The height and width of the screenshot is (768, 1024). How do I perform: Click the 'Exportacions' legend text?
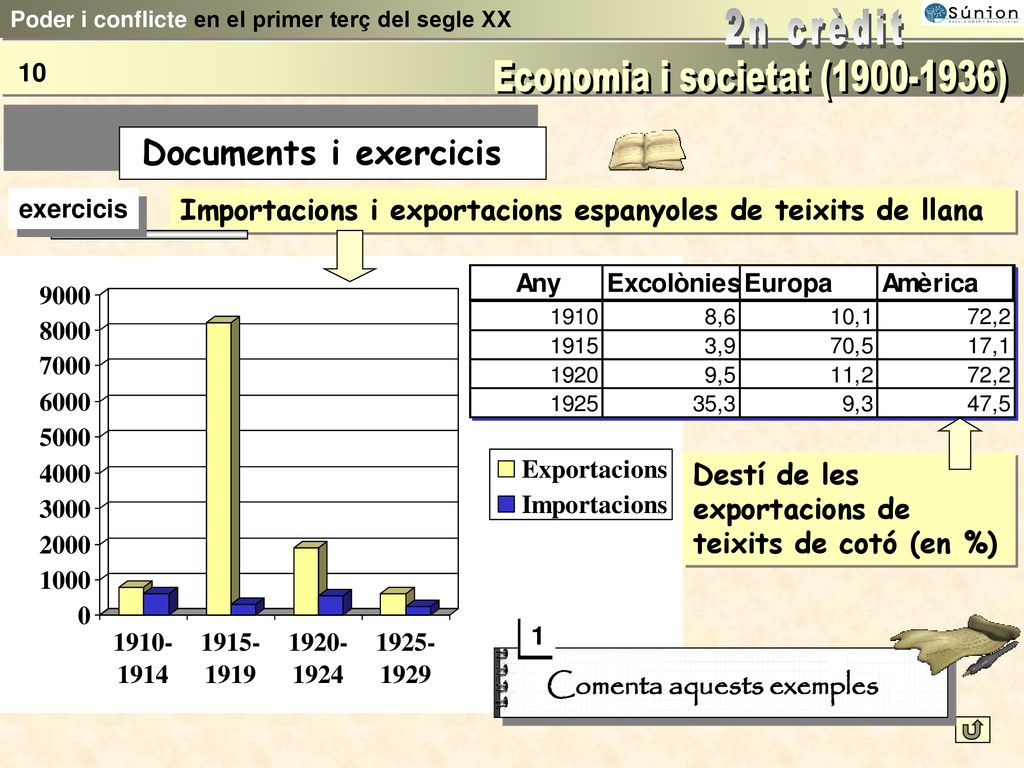(594, 470)
